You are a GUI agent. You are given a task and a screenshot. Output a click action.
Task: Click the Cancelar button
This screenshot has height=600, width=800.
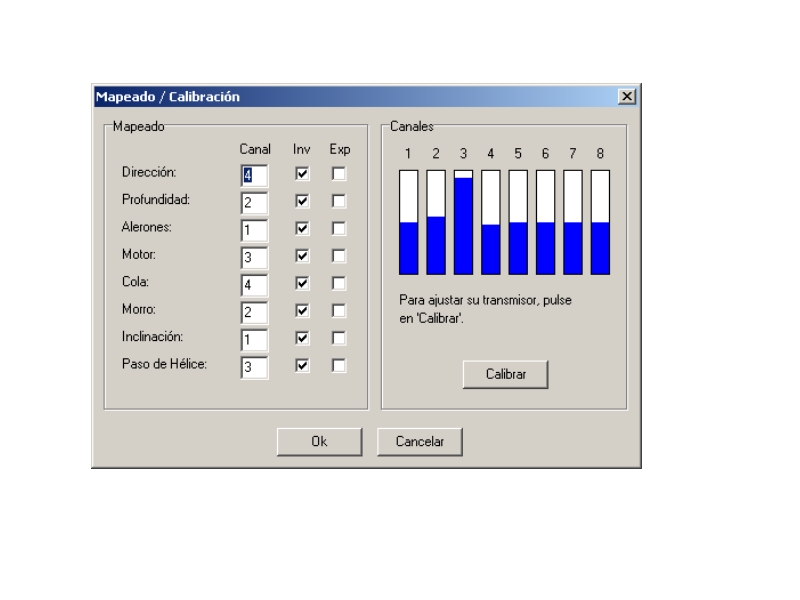[x=419, y=441]
